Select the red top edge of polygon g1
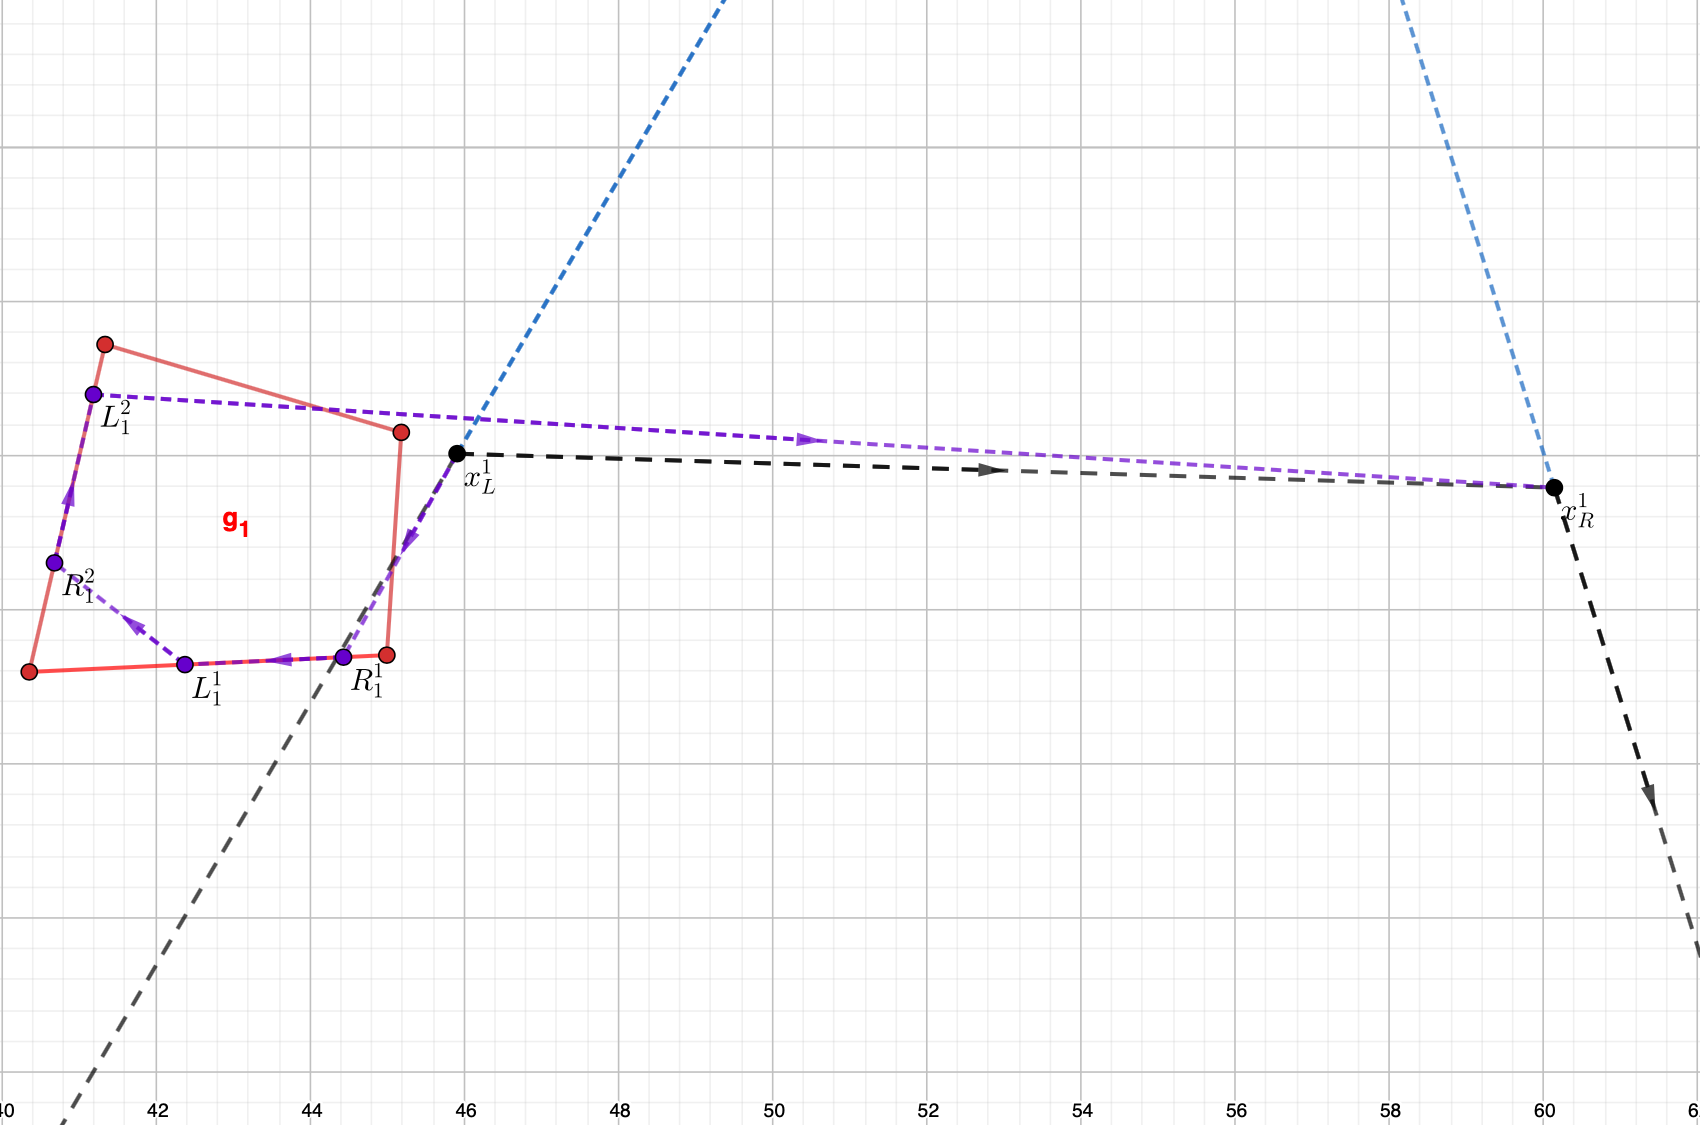 pyautogui.click(x=253, y=388)
